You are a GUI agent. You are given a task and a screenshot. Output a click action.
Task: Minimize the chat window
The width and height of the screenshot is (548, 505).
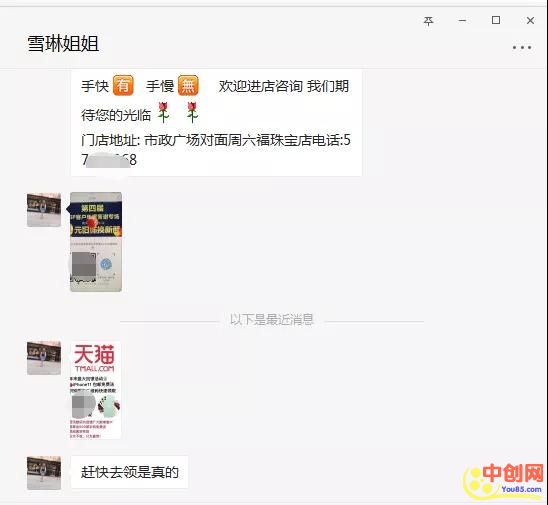pos(462,21)
